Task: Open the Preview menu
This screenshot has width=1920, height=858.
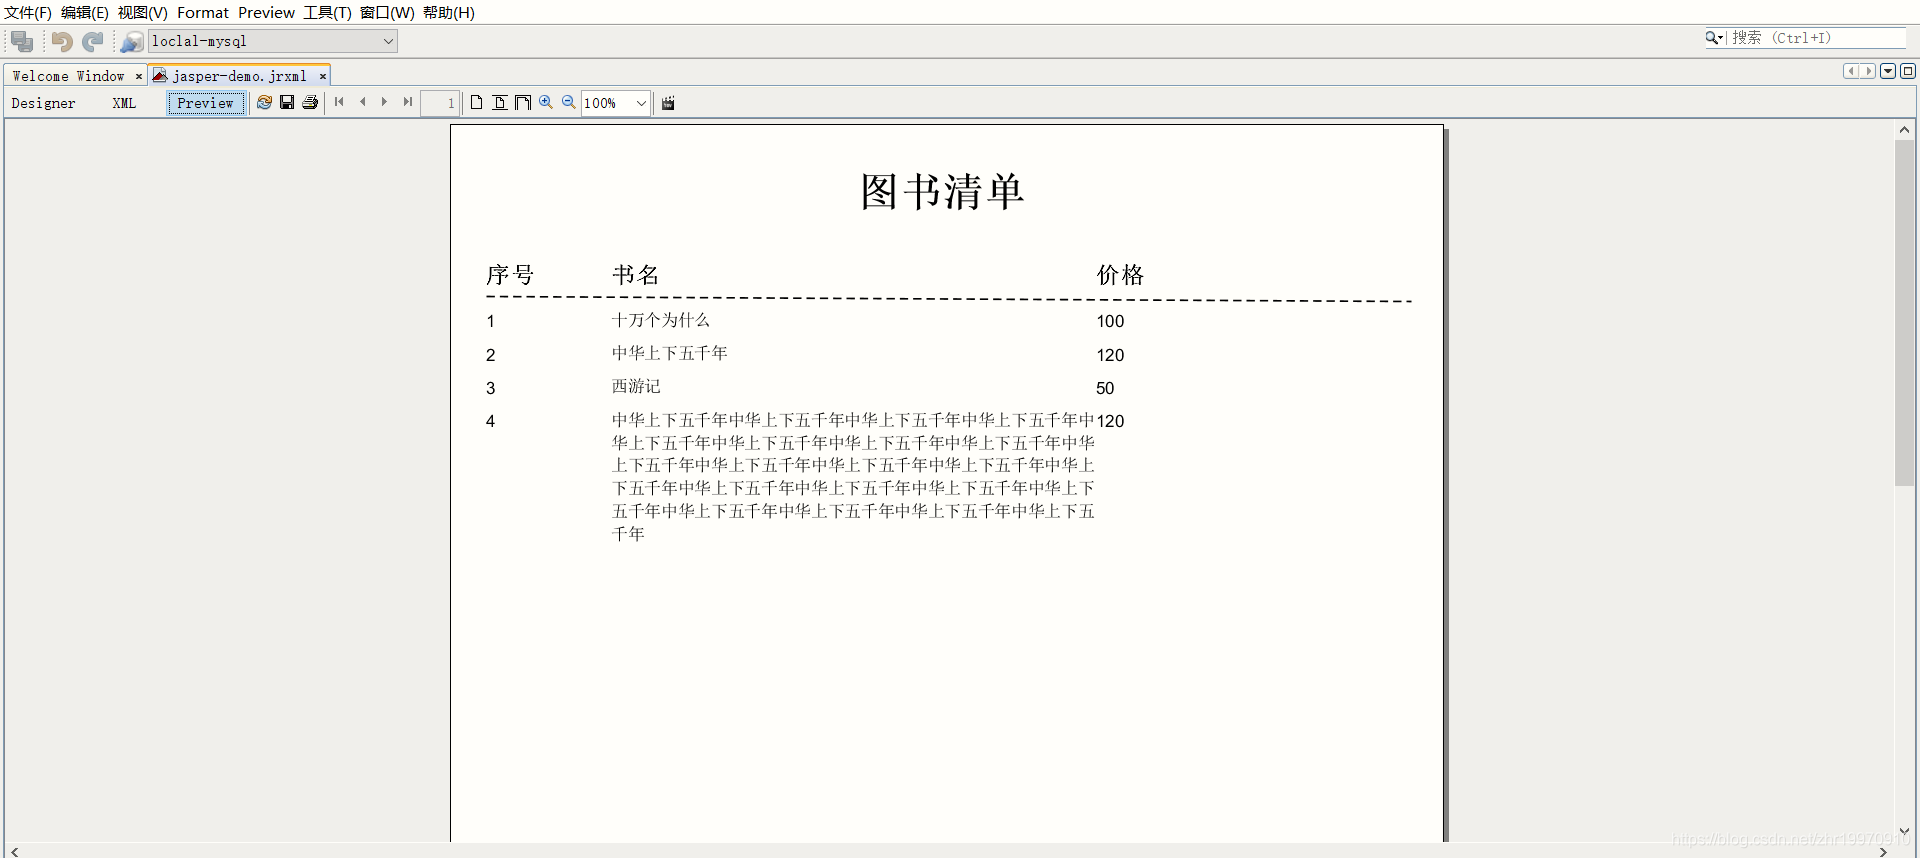Action: [267, 12]
